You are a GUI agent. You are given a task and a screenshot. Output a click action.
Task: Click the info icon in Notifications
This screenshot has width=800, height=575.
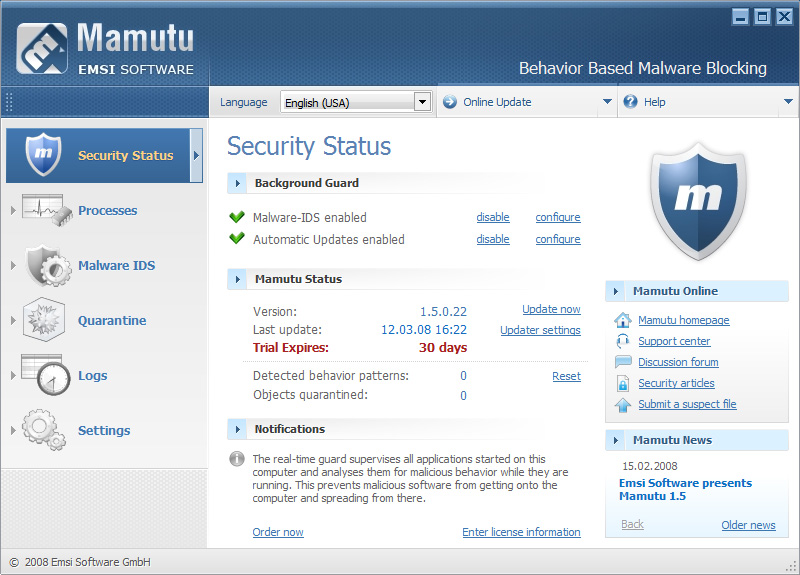tap(237, 459)
